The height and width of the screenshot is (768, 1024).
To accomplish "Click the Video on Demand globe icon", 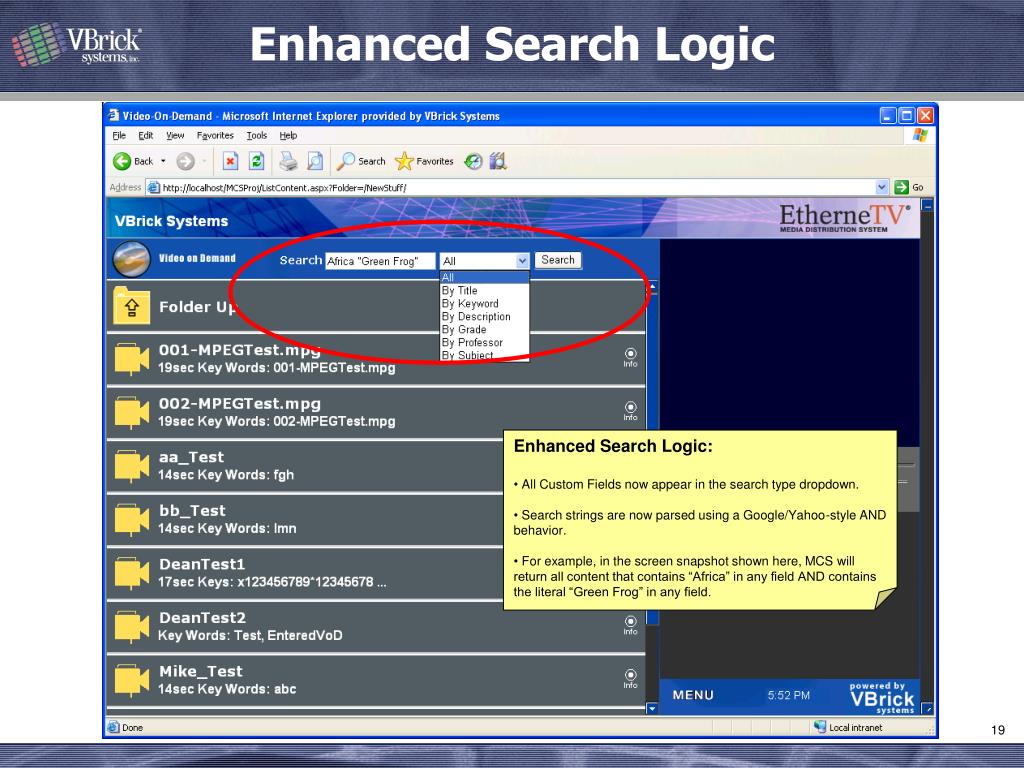I will pos(131,259).
